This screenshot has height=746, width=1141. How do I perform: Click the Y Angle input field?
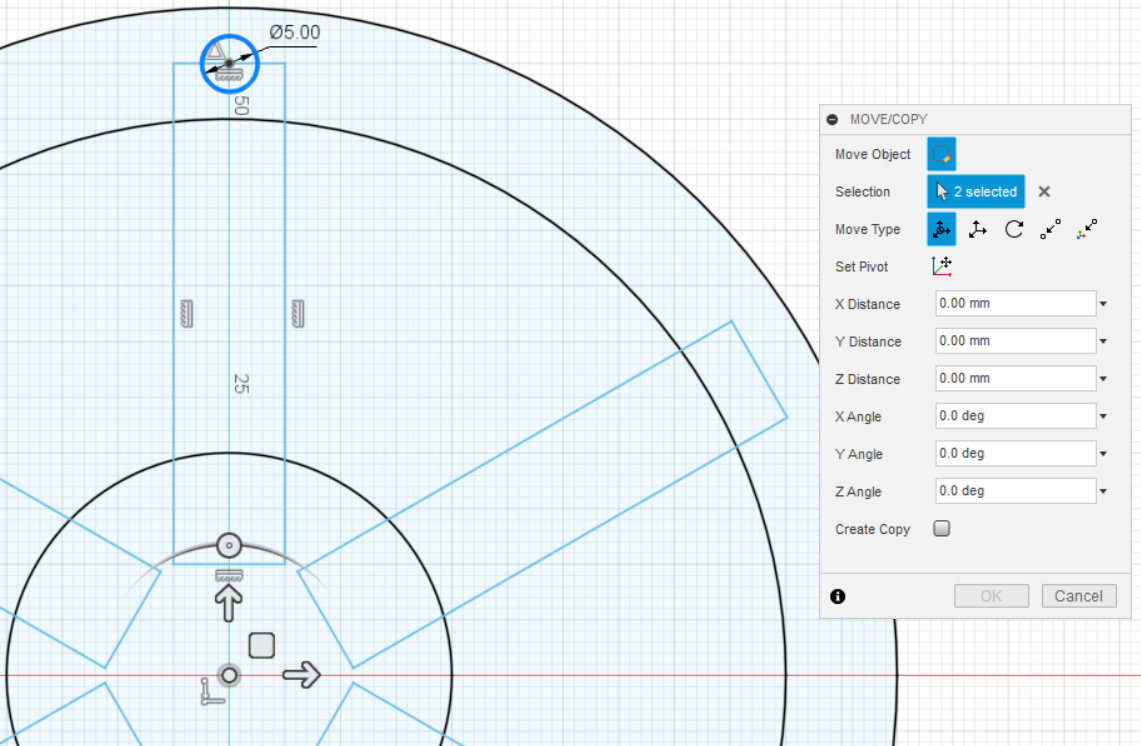tap(1015, 453)
